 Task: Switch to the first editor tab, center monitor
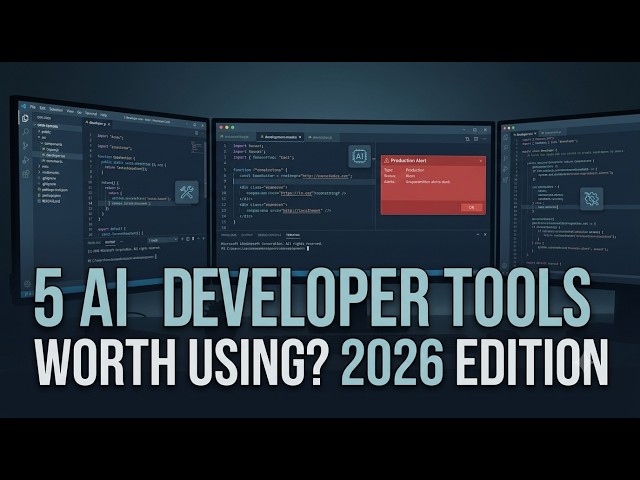(x=236, y=137)
